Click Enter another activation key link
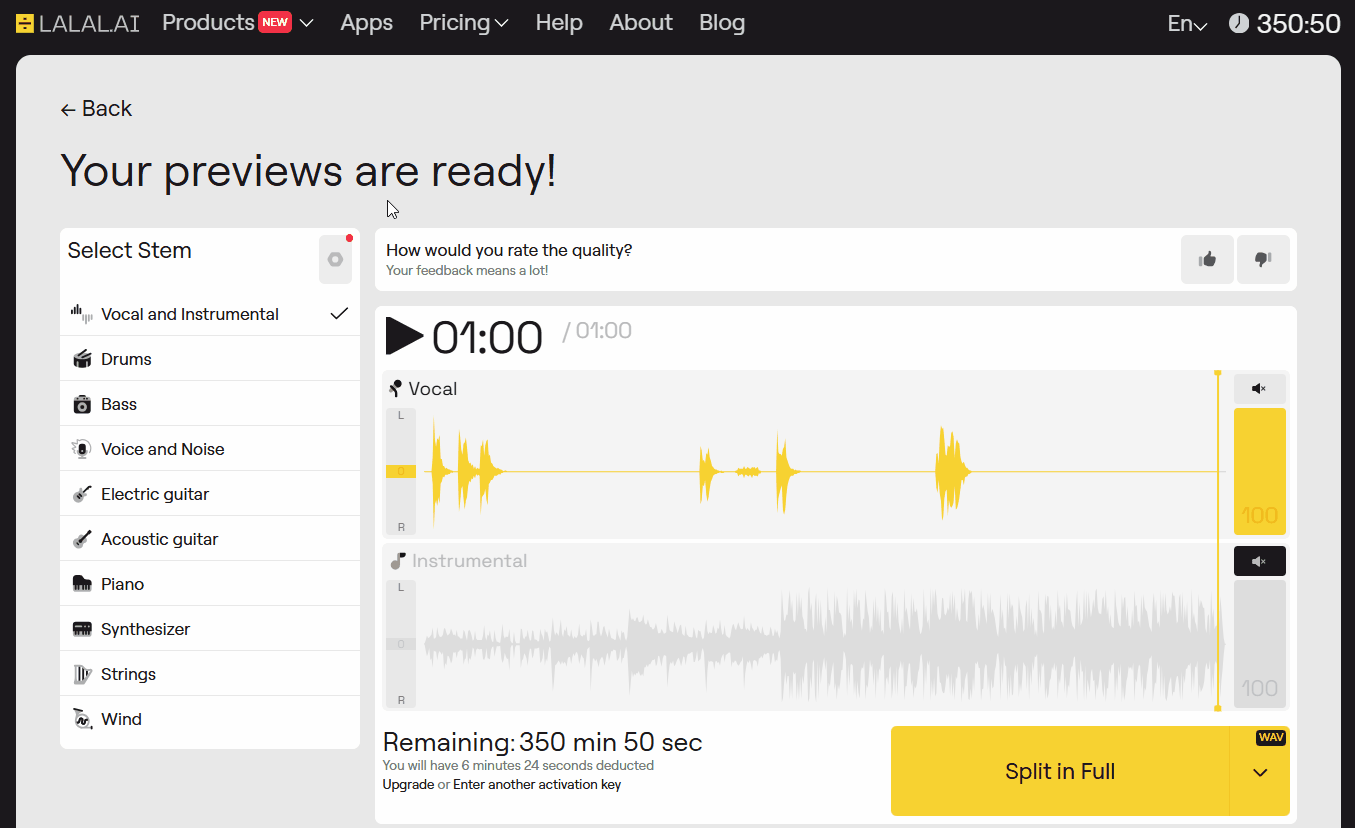 click(537, 785)
